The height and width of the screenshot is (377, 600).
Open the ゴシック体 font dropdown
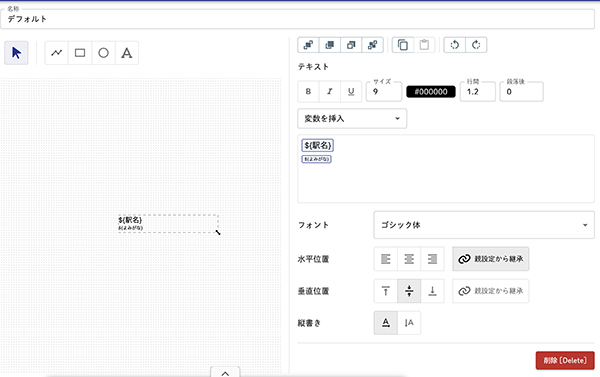point(484,225)
